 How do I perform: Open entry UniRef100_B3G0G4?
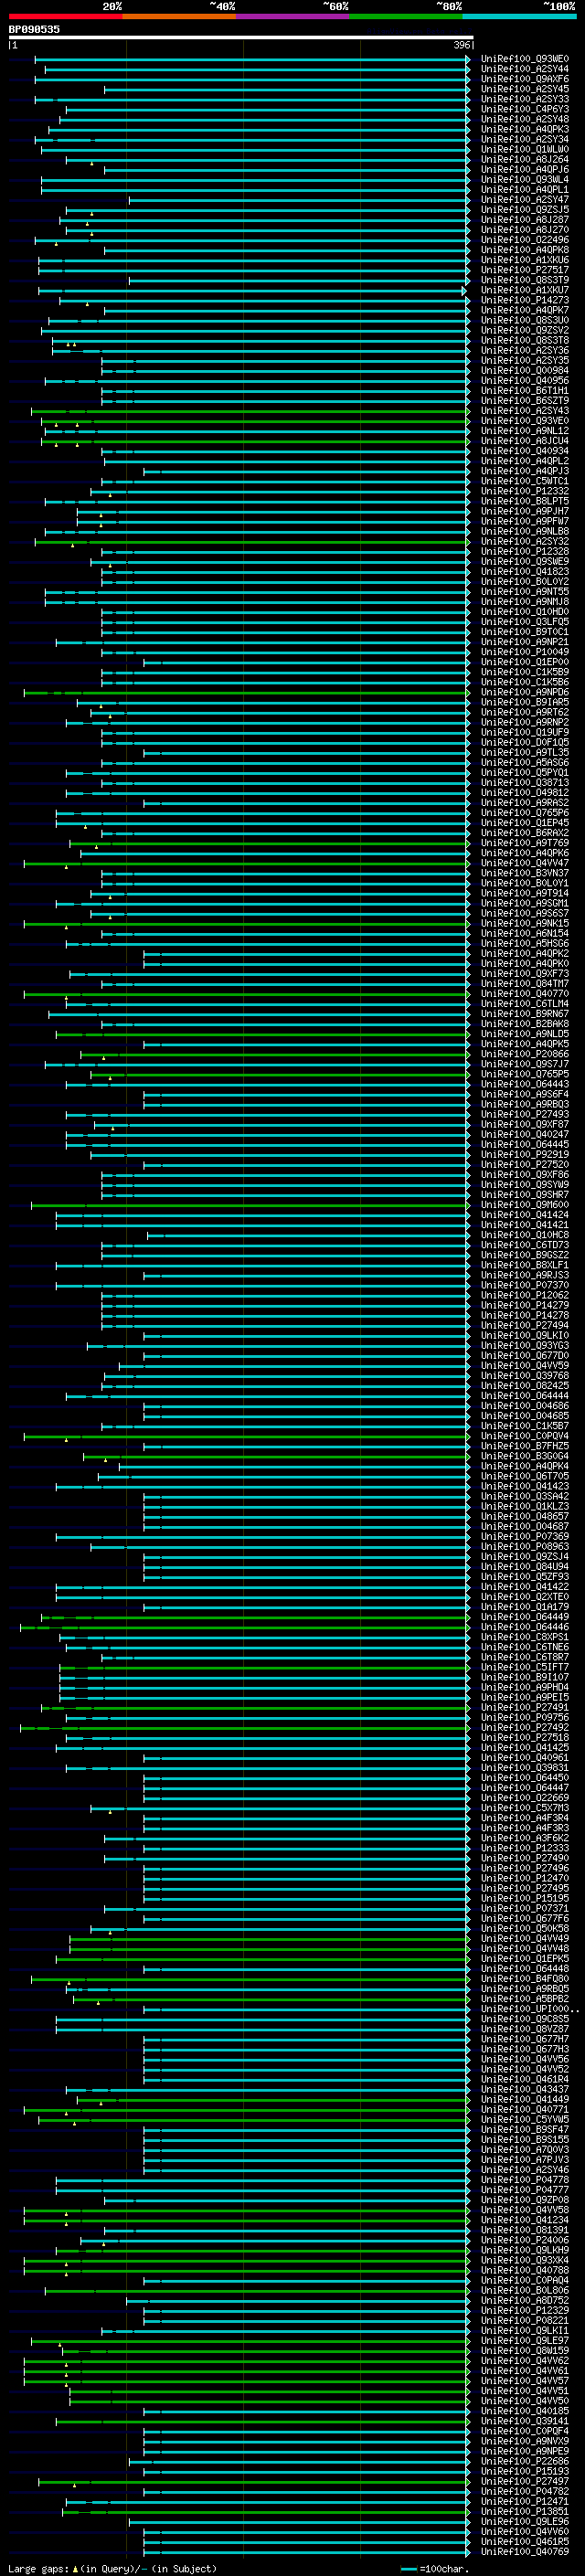coord(525,1456)
